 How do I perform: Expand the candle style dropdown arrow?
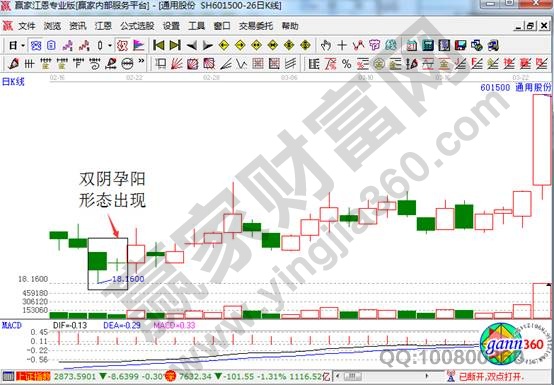[x=110, y=46]
